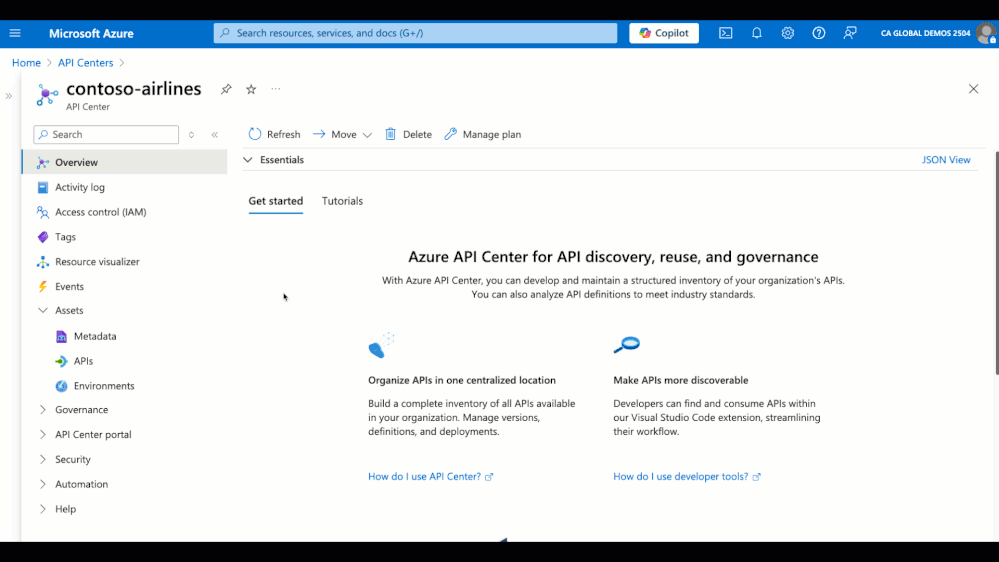Click the Refresh circular arrow icon
The width and height of the screenshot is (999, 562).
[255, 134]
